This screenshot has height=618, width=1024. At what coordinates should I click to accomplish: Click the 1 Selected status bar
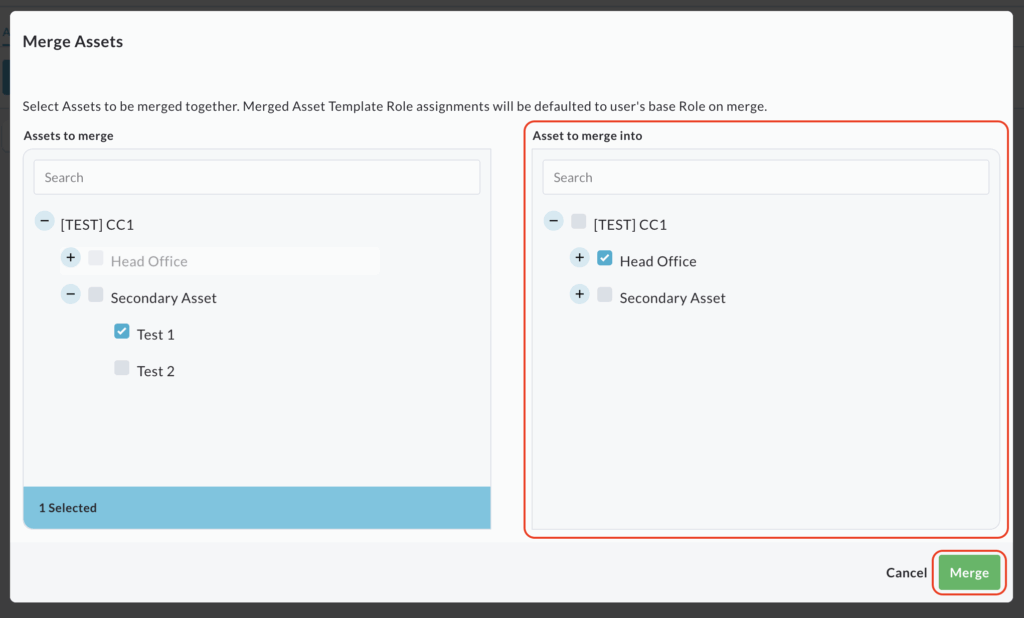(x=257, y=508)
